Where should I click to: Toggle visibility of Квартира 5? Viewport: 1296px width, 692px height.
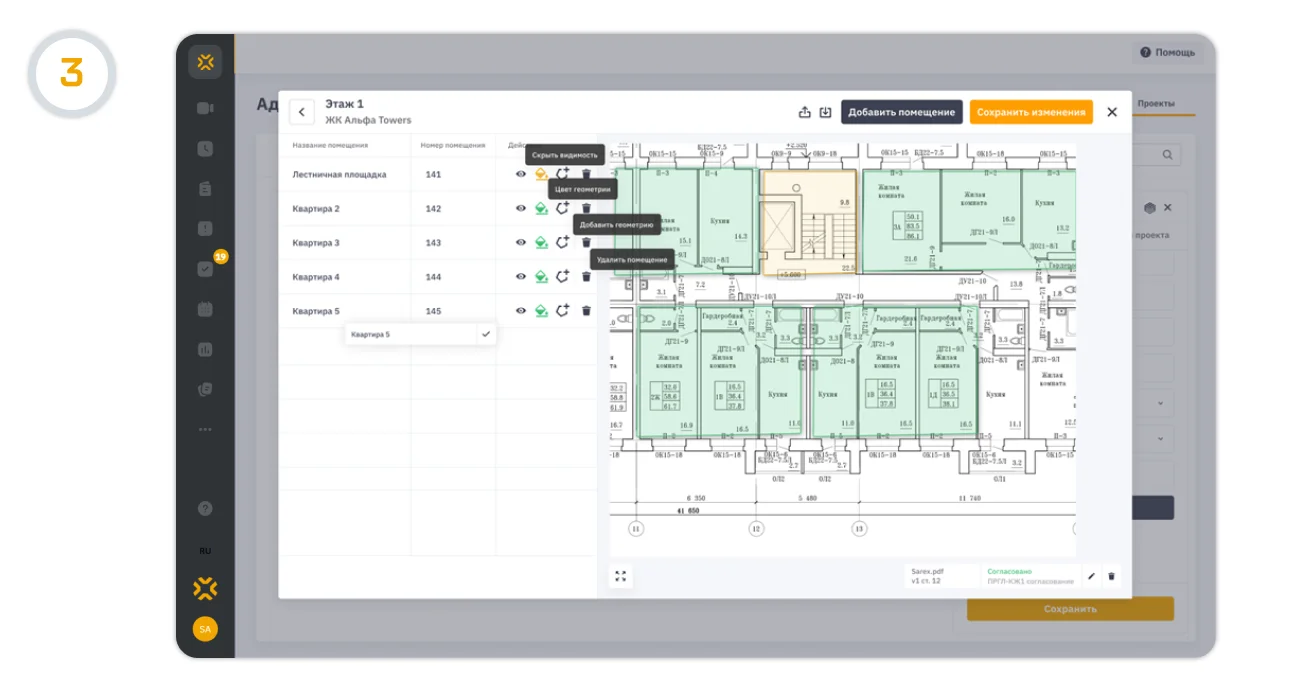pyautogui.click(x=520, y=311)
